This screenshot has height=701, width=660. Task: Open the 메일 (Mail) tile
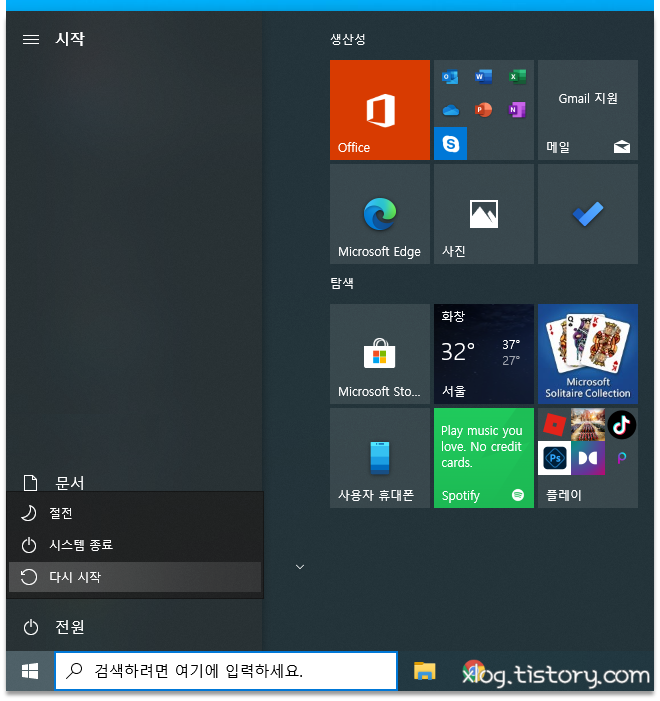pos(588,110)
